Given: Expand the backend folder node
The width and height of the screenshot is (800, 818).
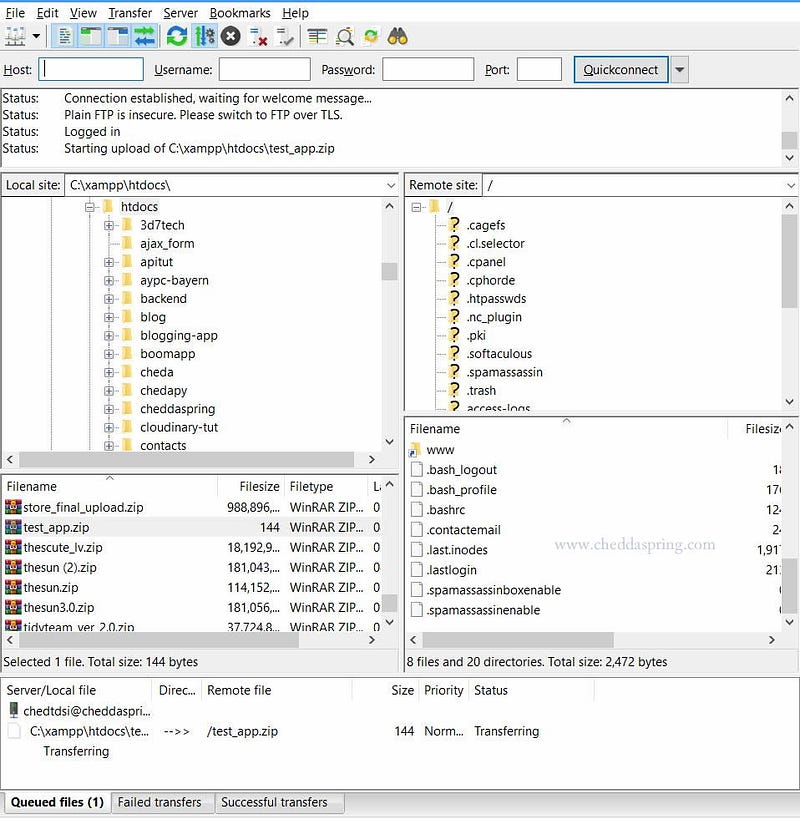Looking at the screenshot, I should click(x=109, y=299).
